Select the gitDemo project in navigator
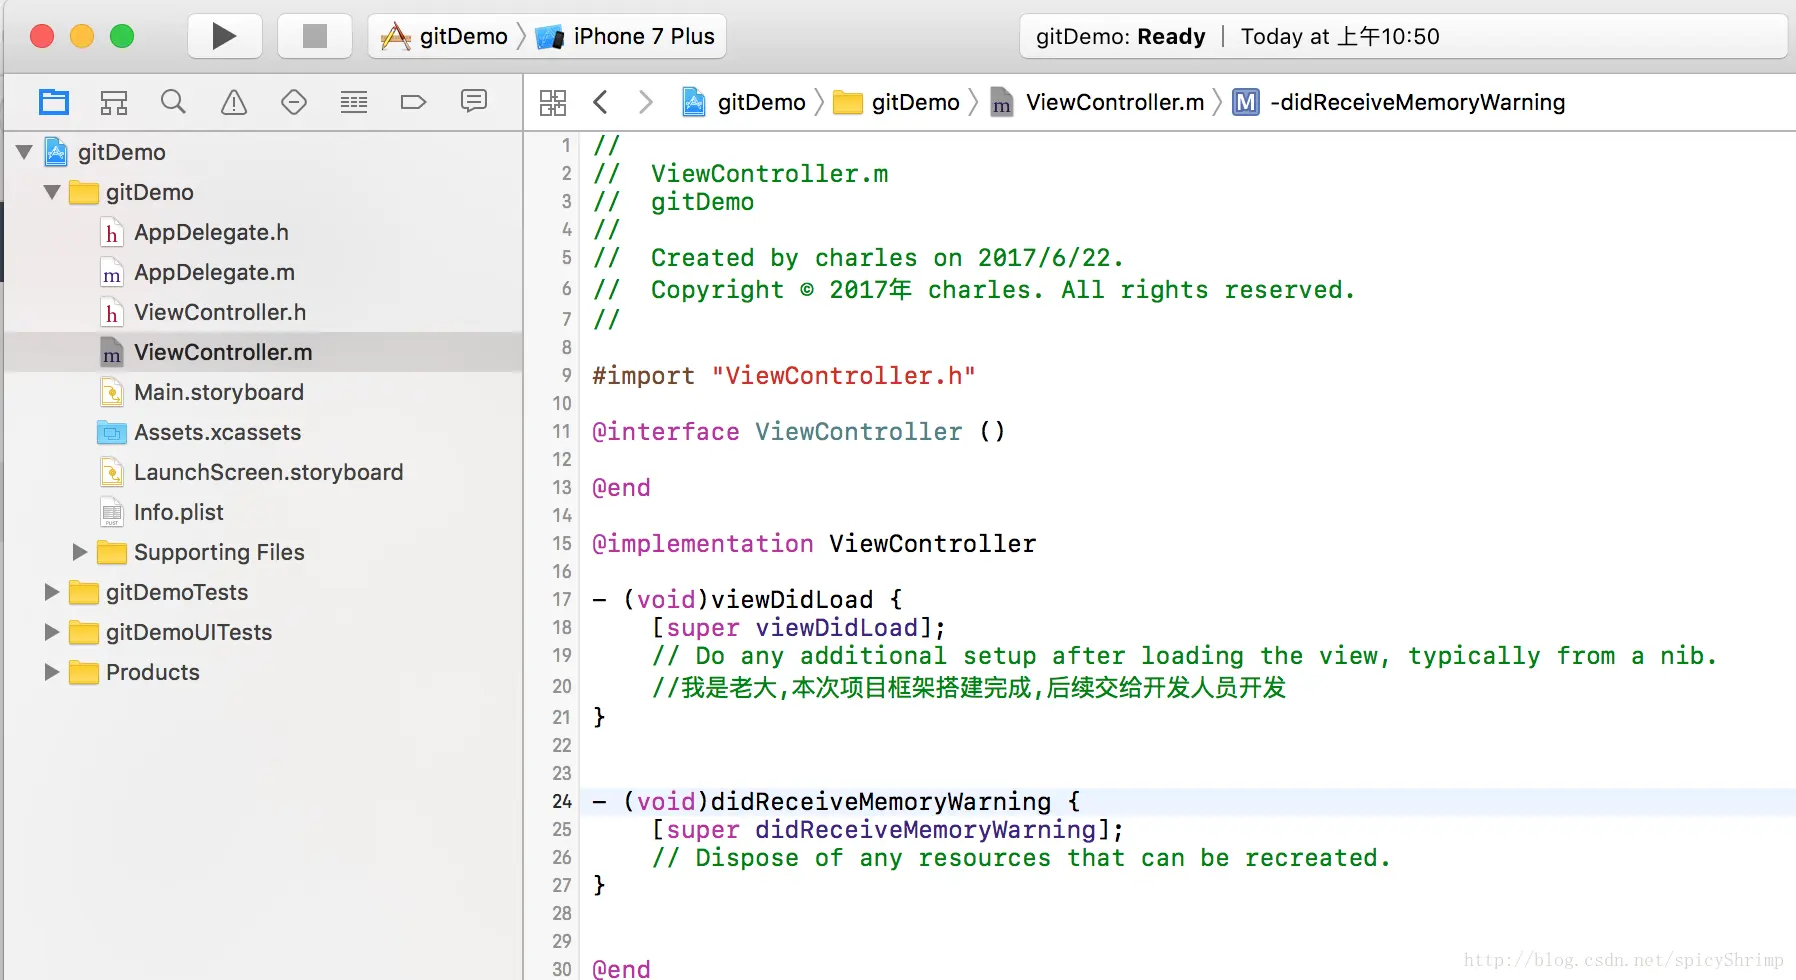The height and width of the screenshot is (980, 1796). point(122,152)
